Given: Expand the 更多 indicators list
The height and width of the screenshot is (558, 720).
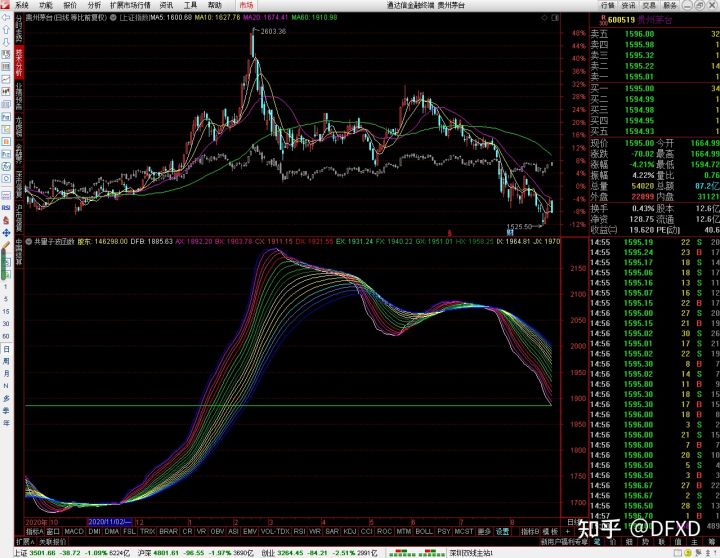Looking at the screenshot, I should tap(484, 532).
